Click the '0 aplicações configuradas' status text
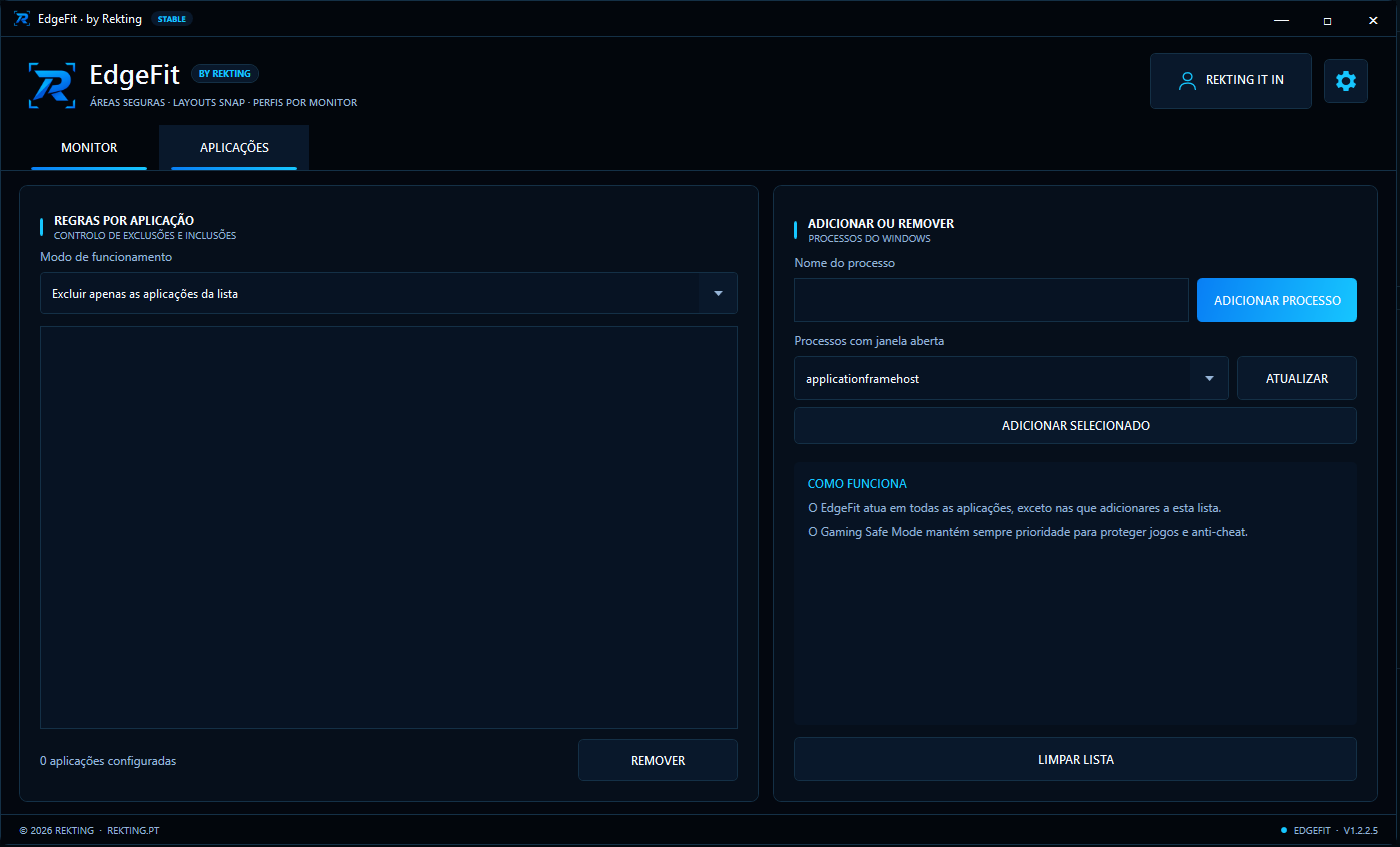 [x=108, y=761]
